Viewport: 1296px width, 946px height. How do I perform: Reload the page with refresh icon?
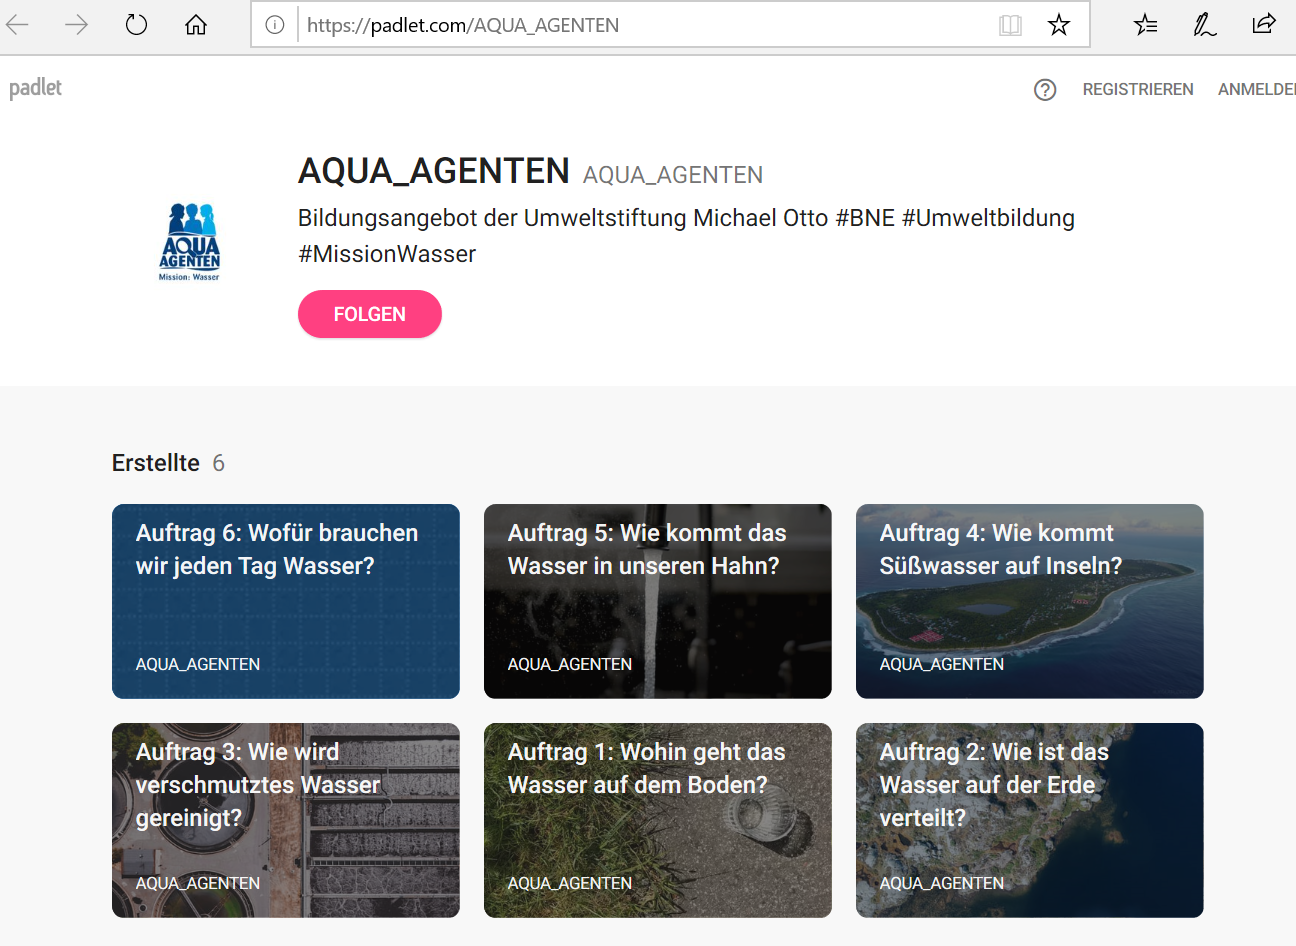136,25
